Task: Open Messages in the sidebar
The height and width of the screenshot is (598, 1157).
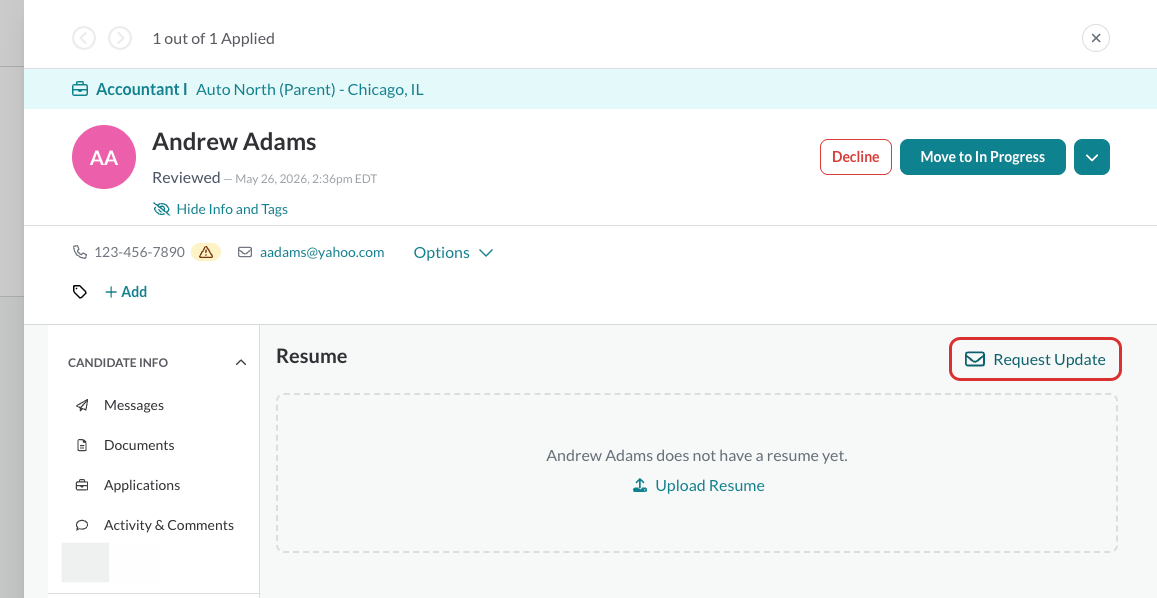Action: pos(134,405)
